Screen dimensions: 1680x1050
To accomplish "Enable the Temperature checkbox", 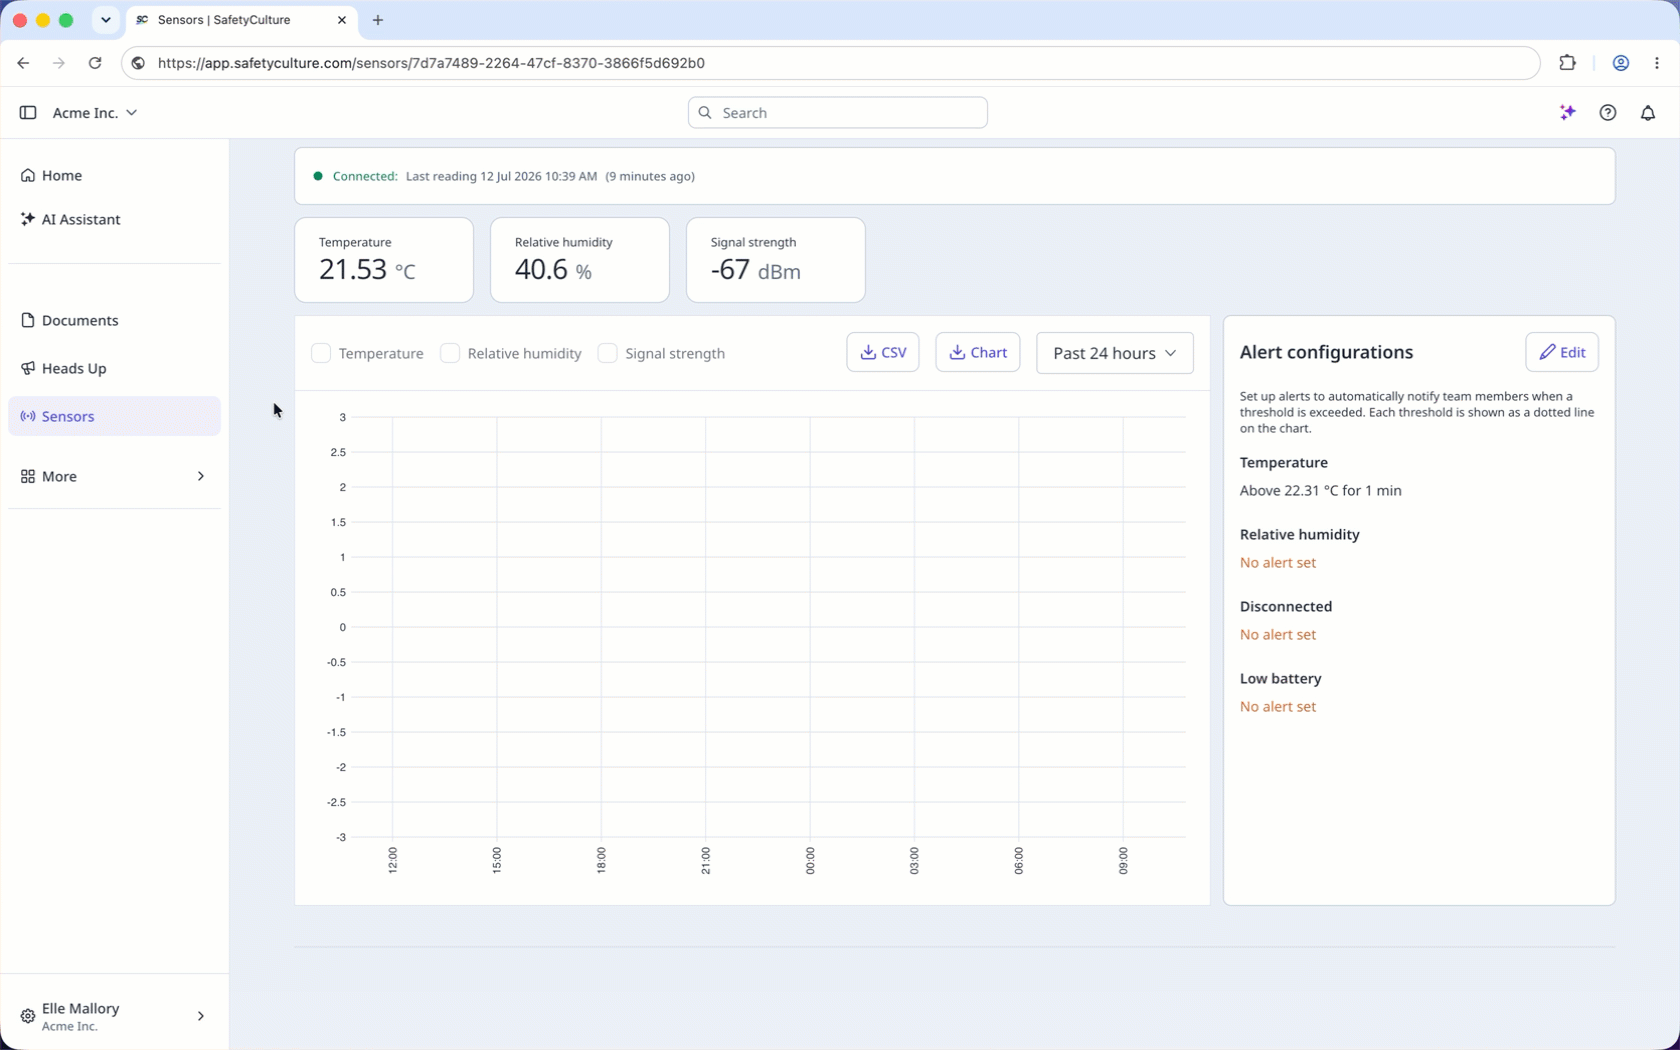I will click(321, 353).
